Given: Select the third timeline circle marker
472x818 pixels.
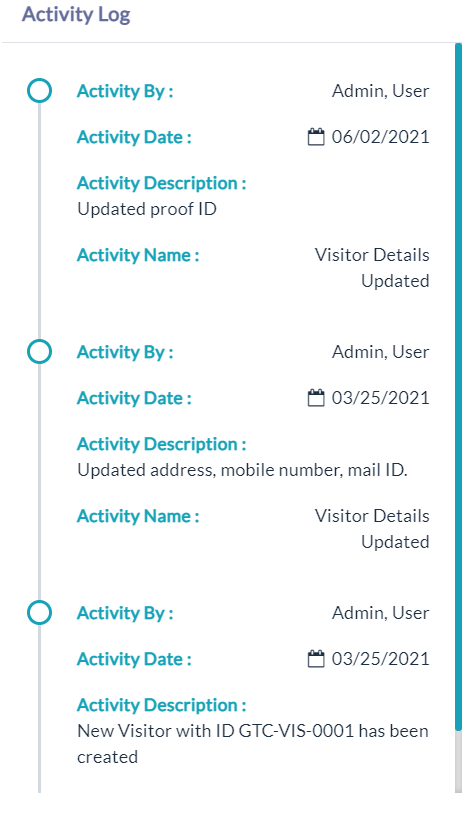Looking at the screenshot, I should tap(39, 612).
